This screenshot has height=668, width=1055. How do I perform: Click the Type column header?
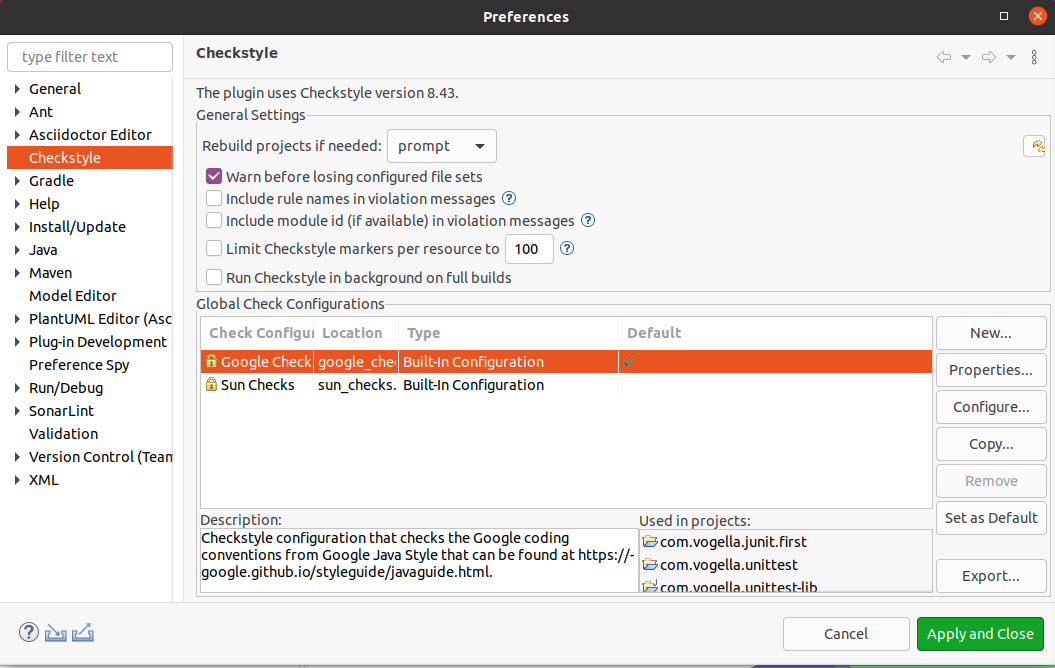508,333
